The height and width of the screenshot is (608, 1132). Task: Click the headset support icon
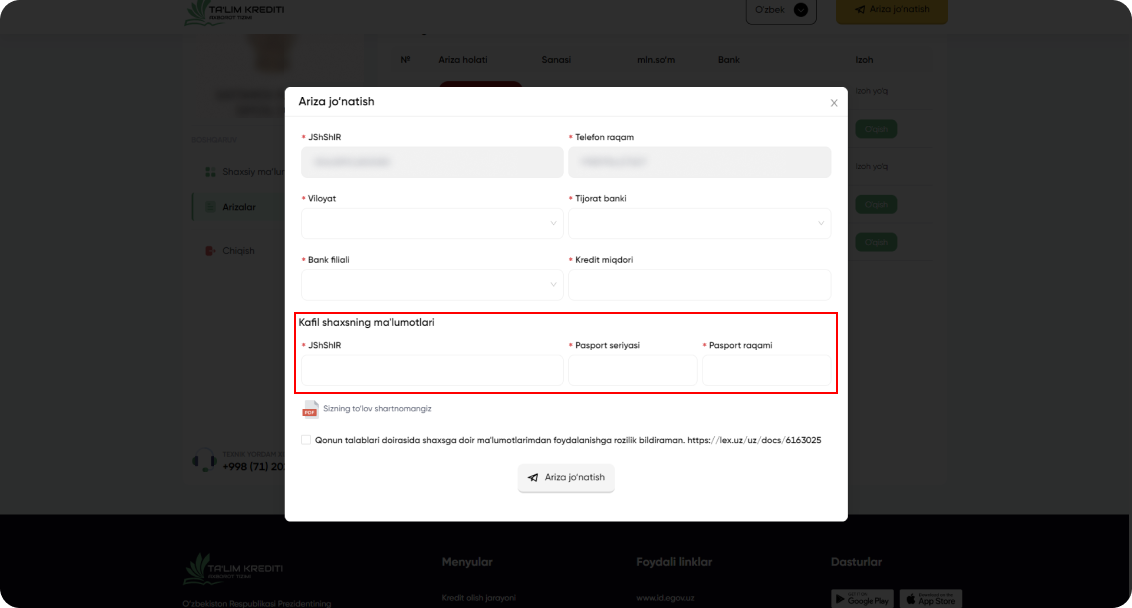pyautogui.click(x=204, y=460)
